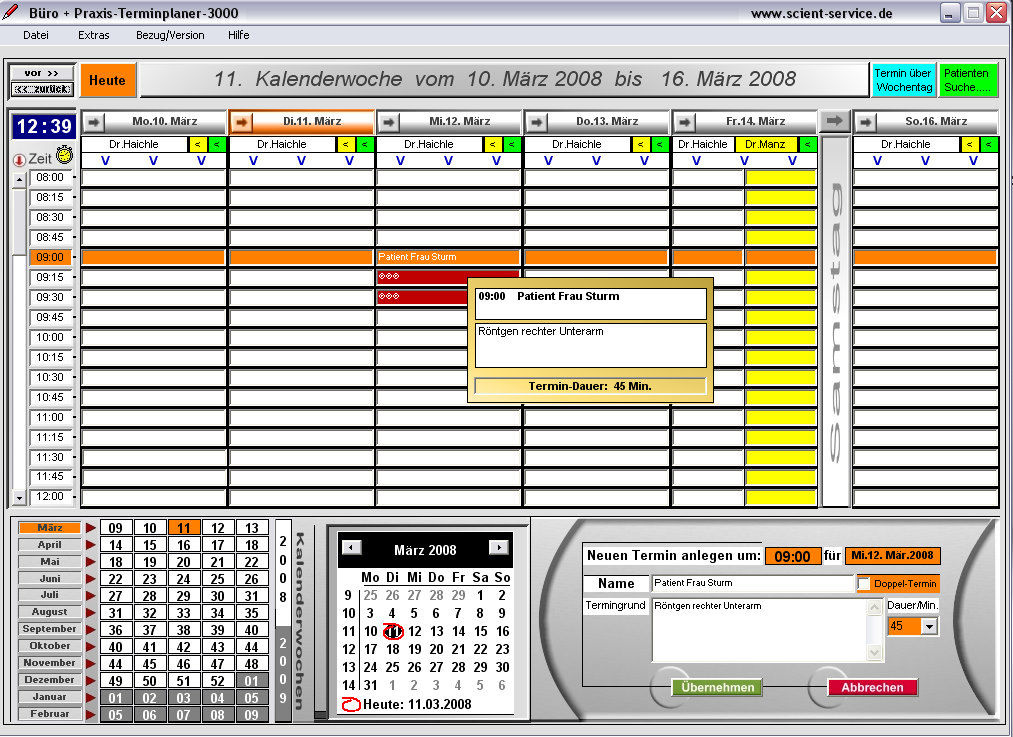The image size is (1013, 737).
Task: Click the stopwatch icon next to Zeit
Action: [64, 155]
